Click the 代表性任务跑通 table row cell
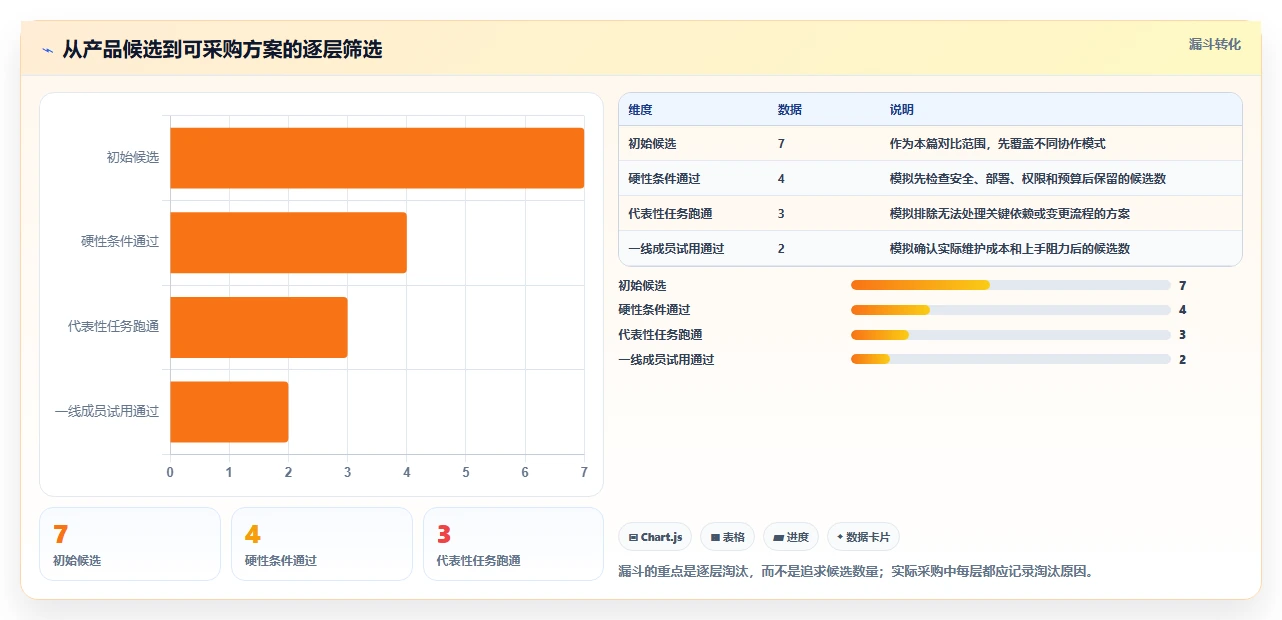Viewport: 1282px width, 620px height. tap(670, 214)
